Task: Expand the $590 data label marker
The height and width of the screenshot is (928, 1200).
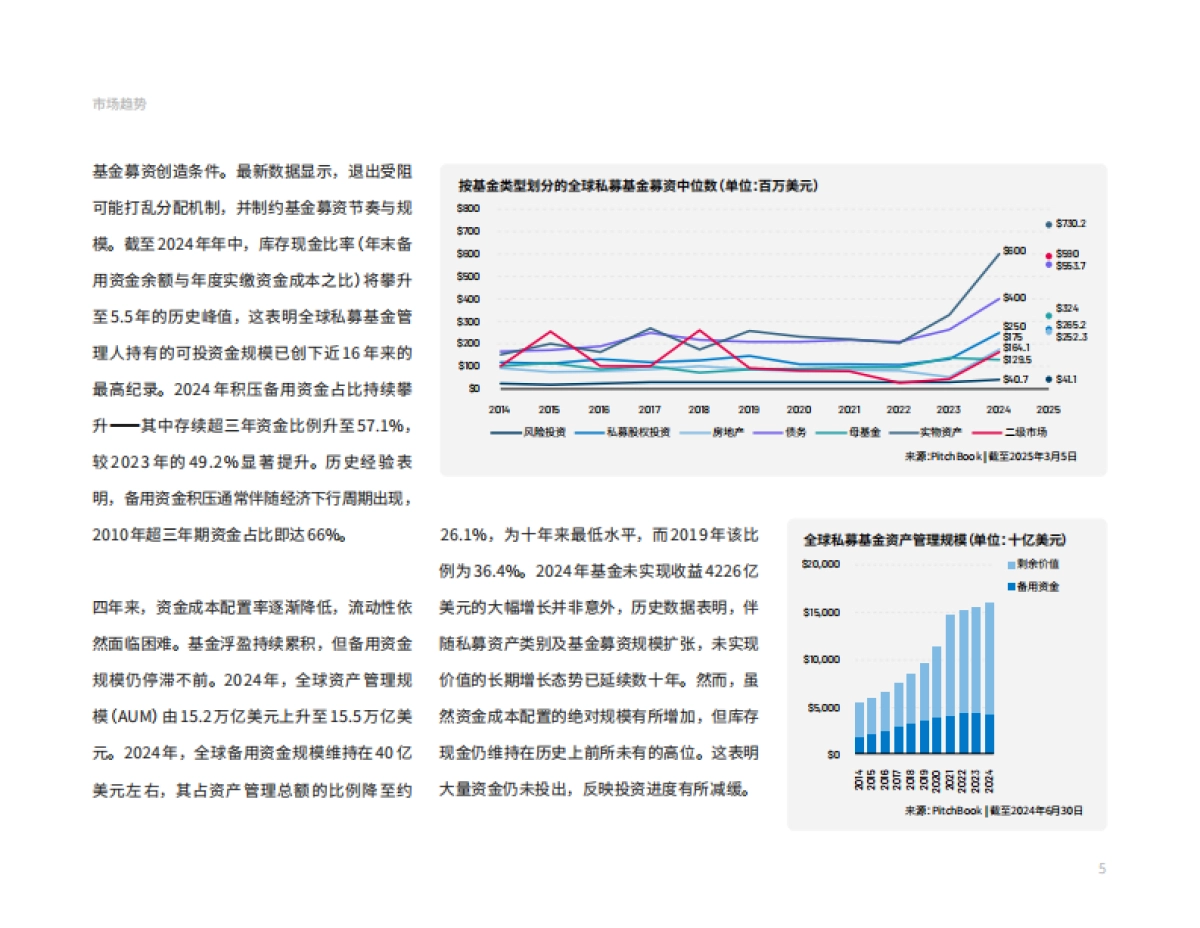Action: tap(1067, 254)
